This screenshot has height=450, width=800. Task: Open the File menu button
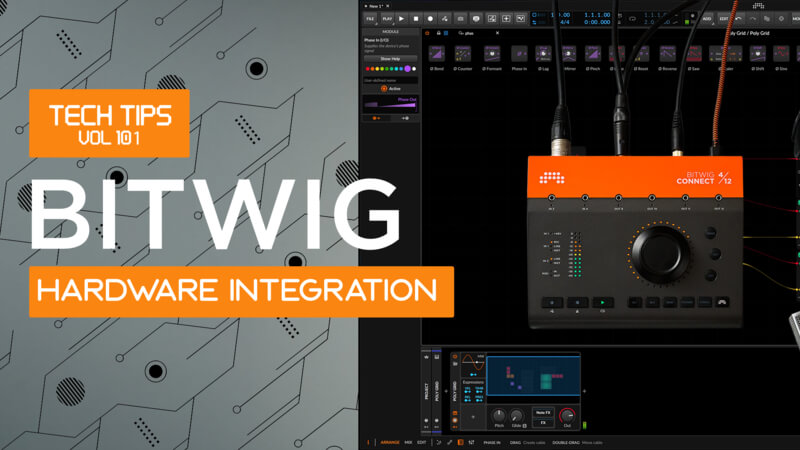(370, 18)
